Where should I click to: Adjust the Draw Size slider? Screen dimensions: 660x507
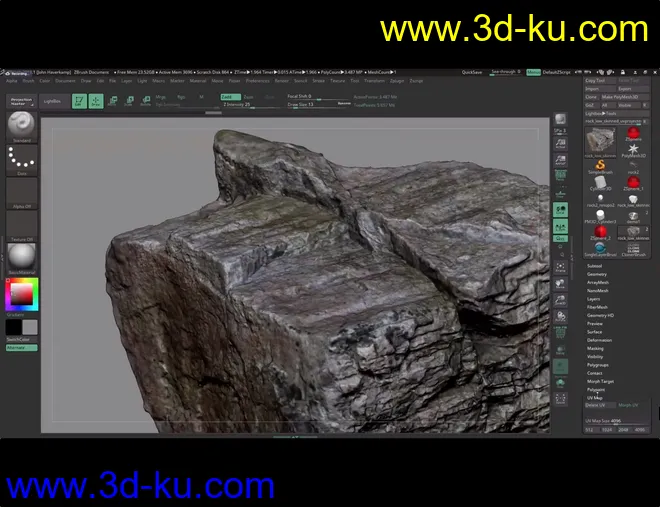coord(318,105)
